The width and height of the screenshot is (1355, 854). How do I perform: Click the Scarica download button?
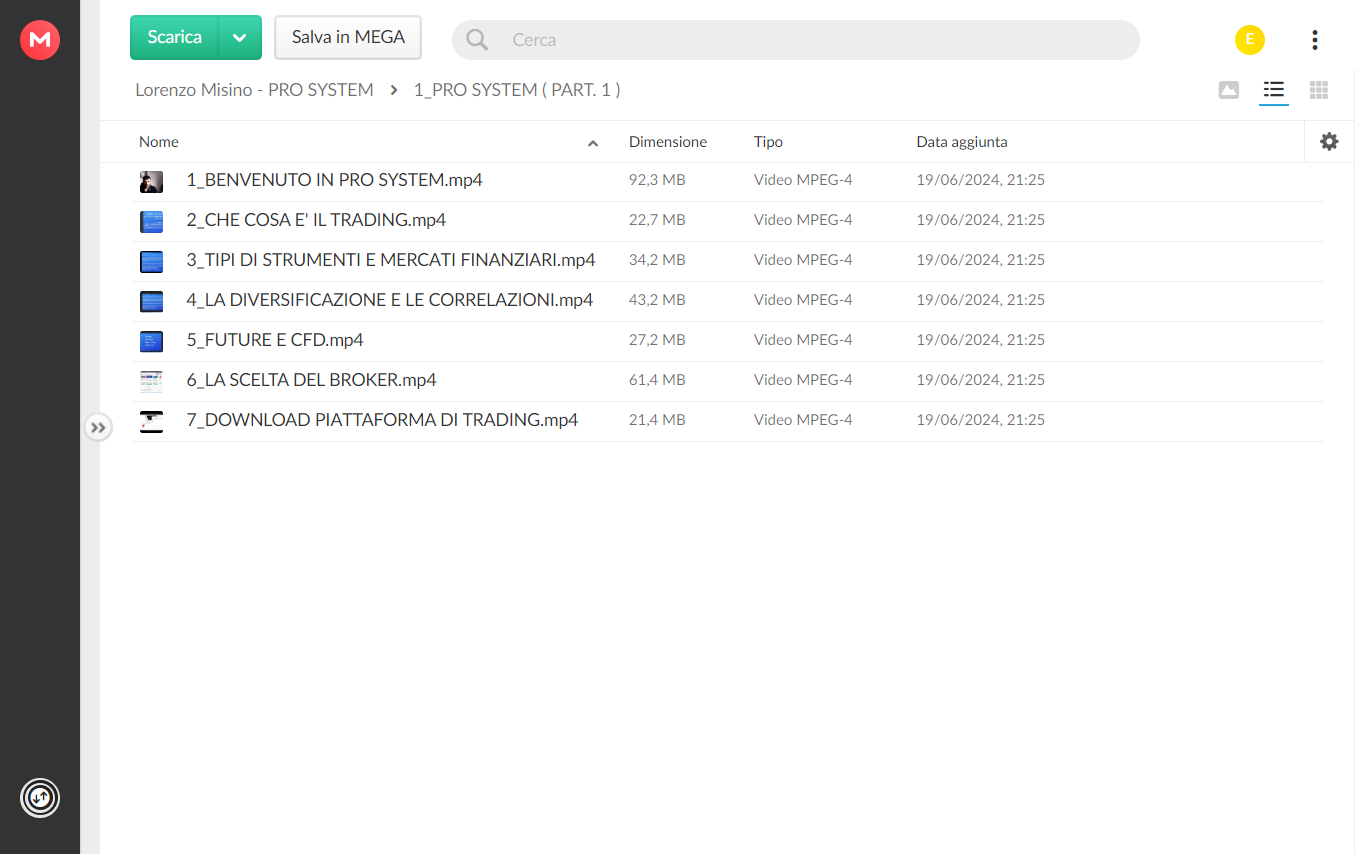click(174, 38)
